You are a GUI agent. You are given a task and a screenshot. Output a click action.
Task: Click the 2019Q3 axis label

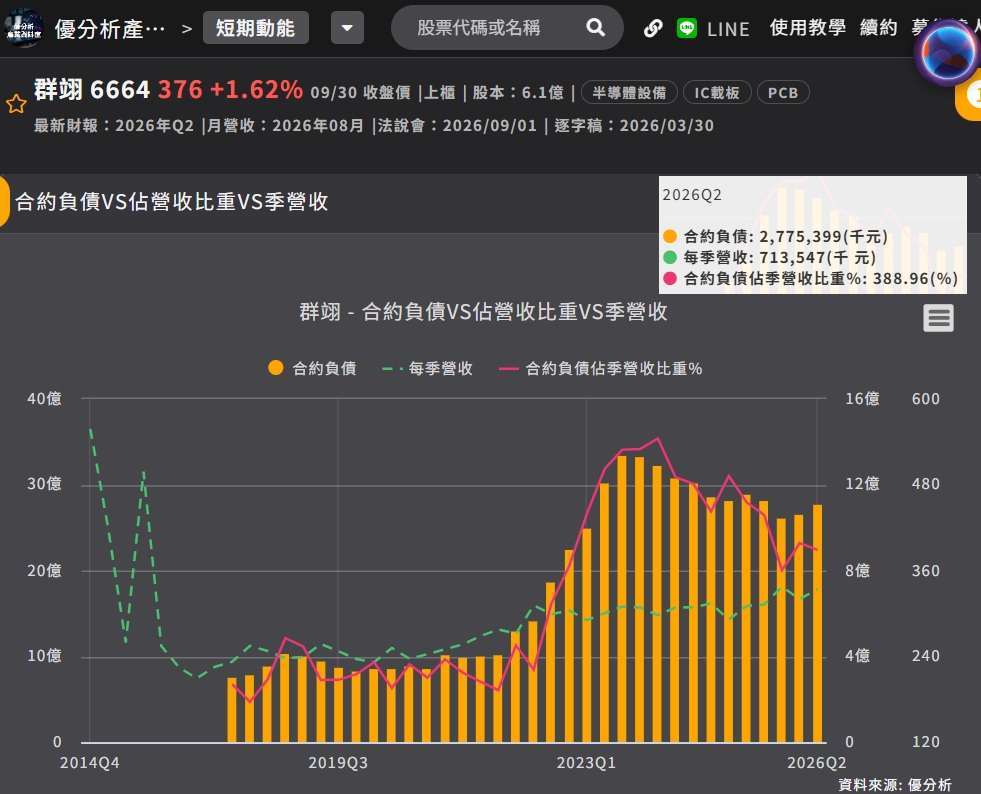338,763
